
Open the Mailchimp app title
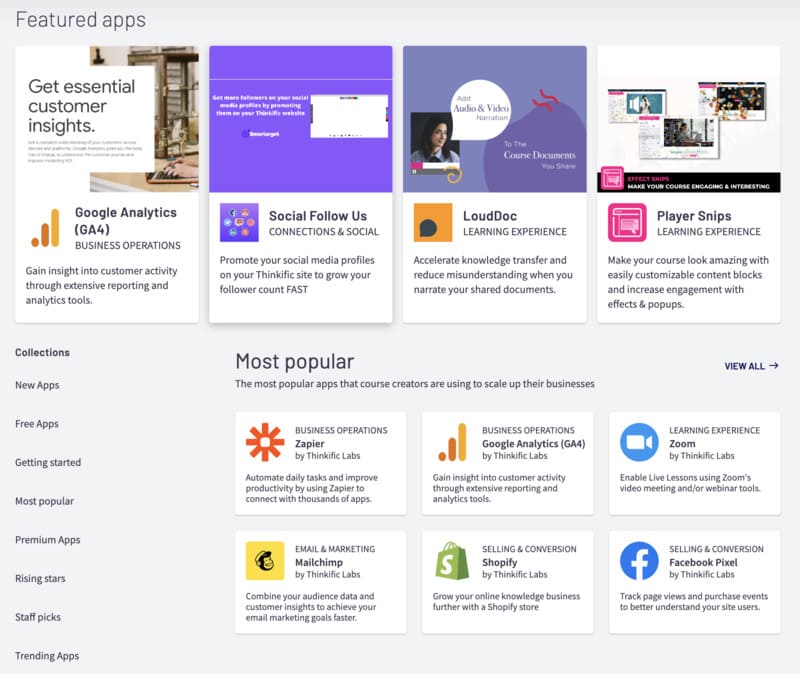coord(319,562)
